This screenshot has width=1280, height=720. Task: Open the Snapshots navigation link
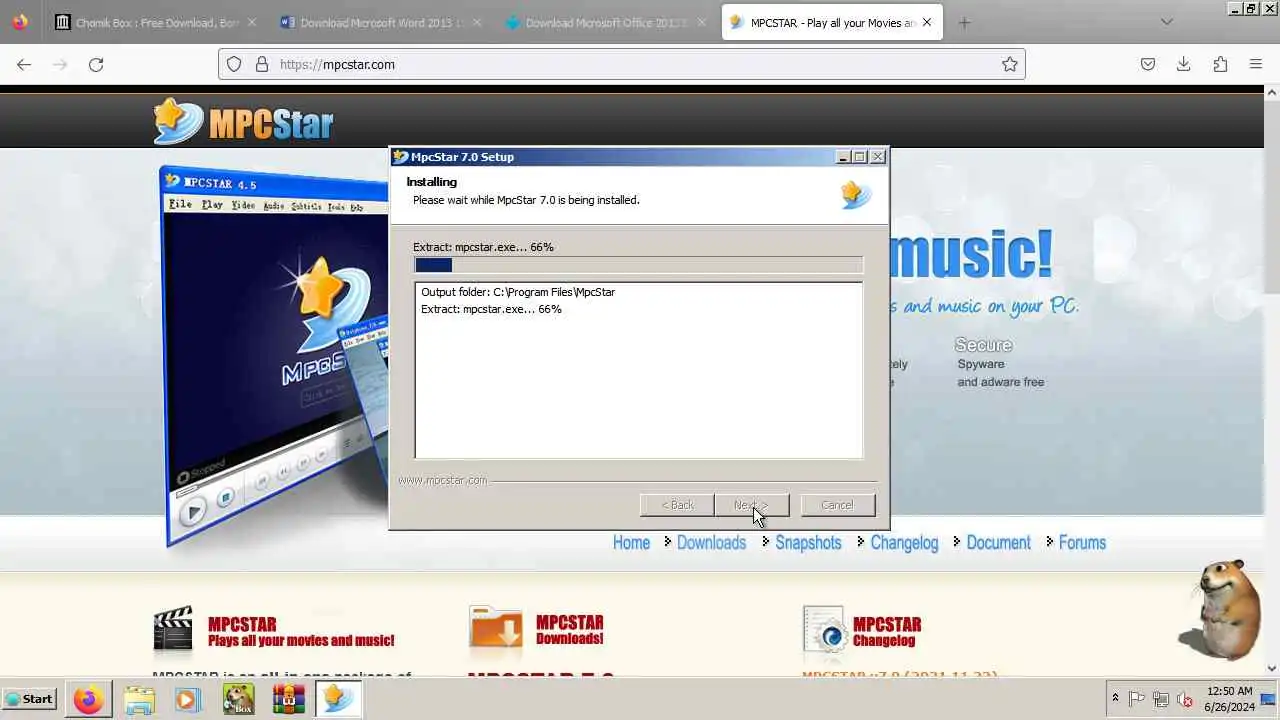(x=808, y=542)
